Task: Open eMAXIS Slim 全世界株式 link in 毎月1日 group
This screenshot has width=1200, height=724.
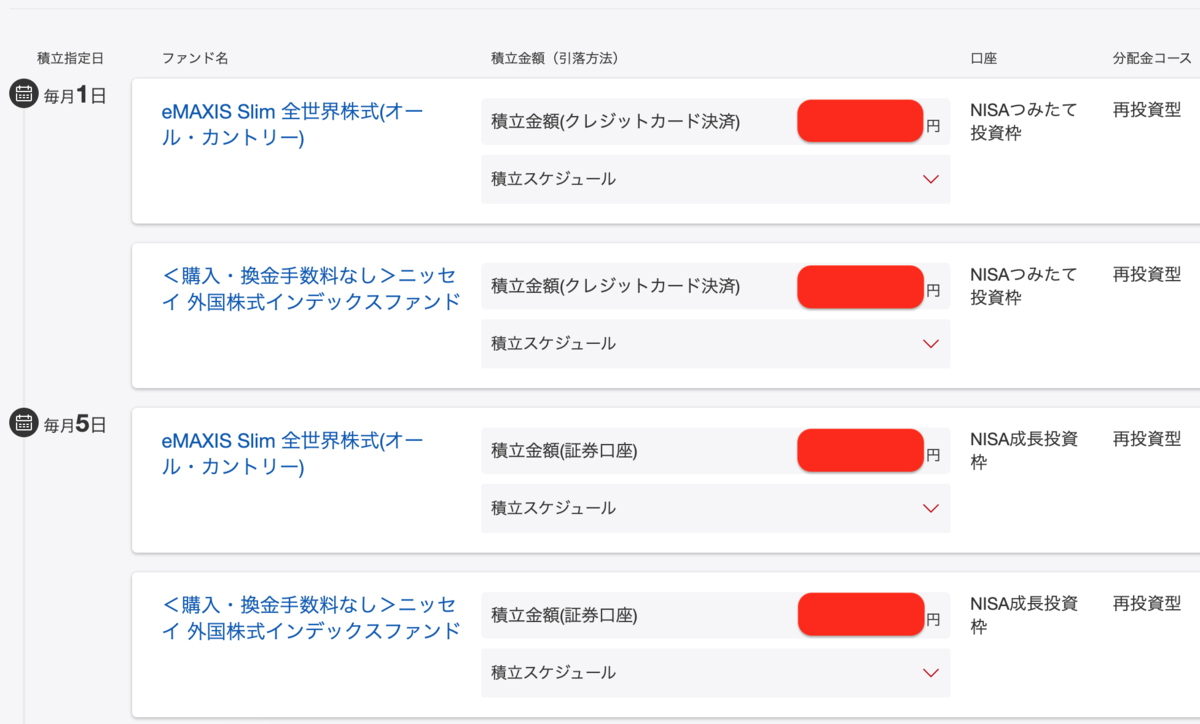Action: 293,124
